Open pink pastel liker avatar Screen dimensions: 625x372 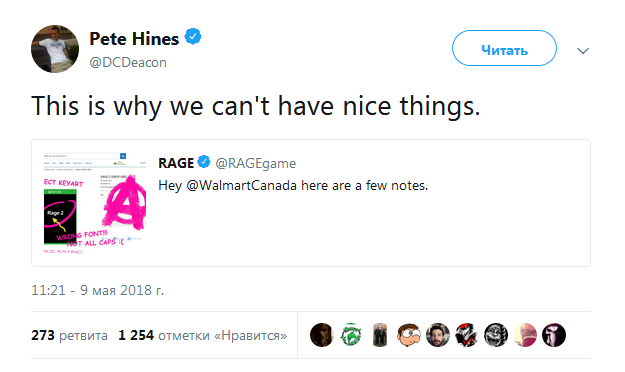click(x=525, y=335)
